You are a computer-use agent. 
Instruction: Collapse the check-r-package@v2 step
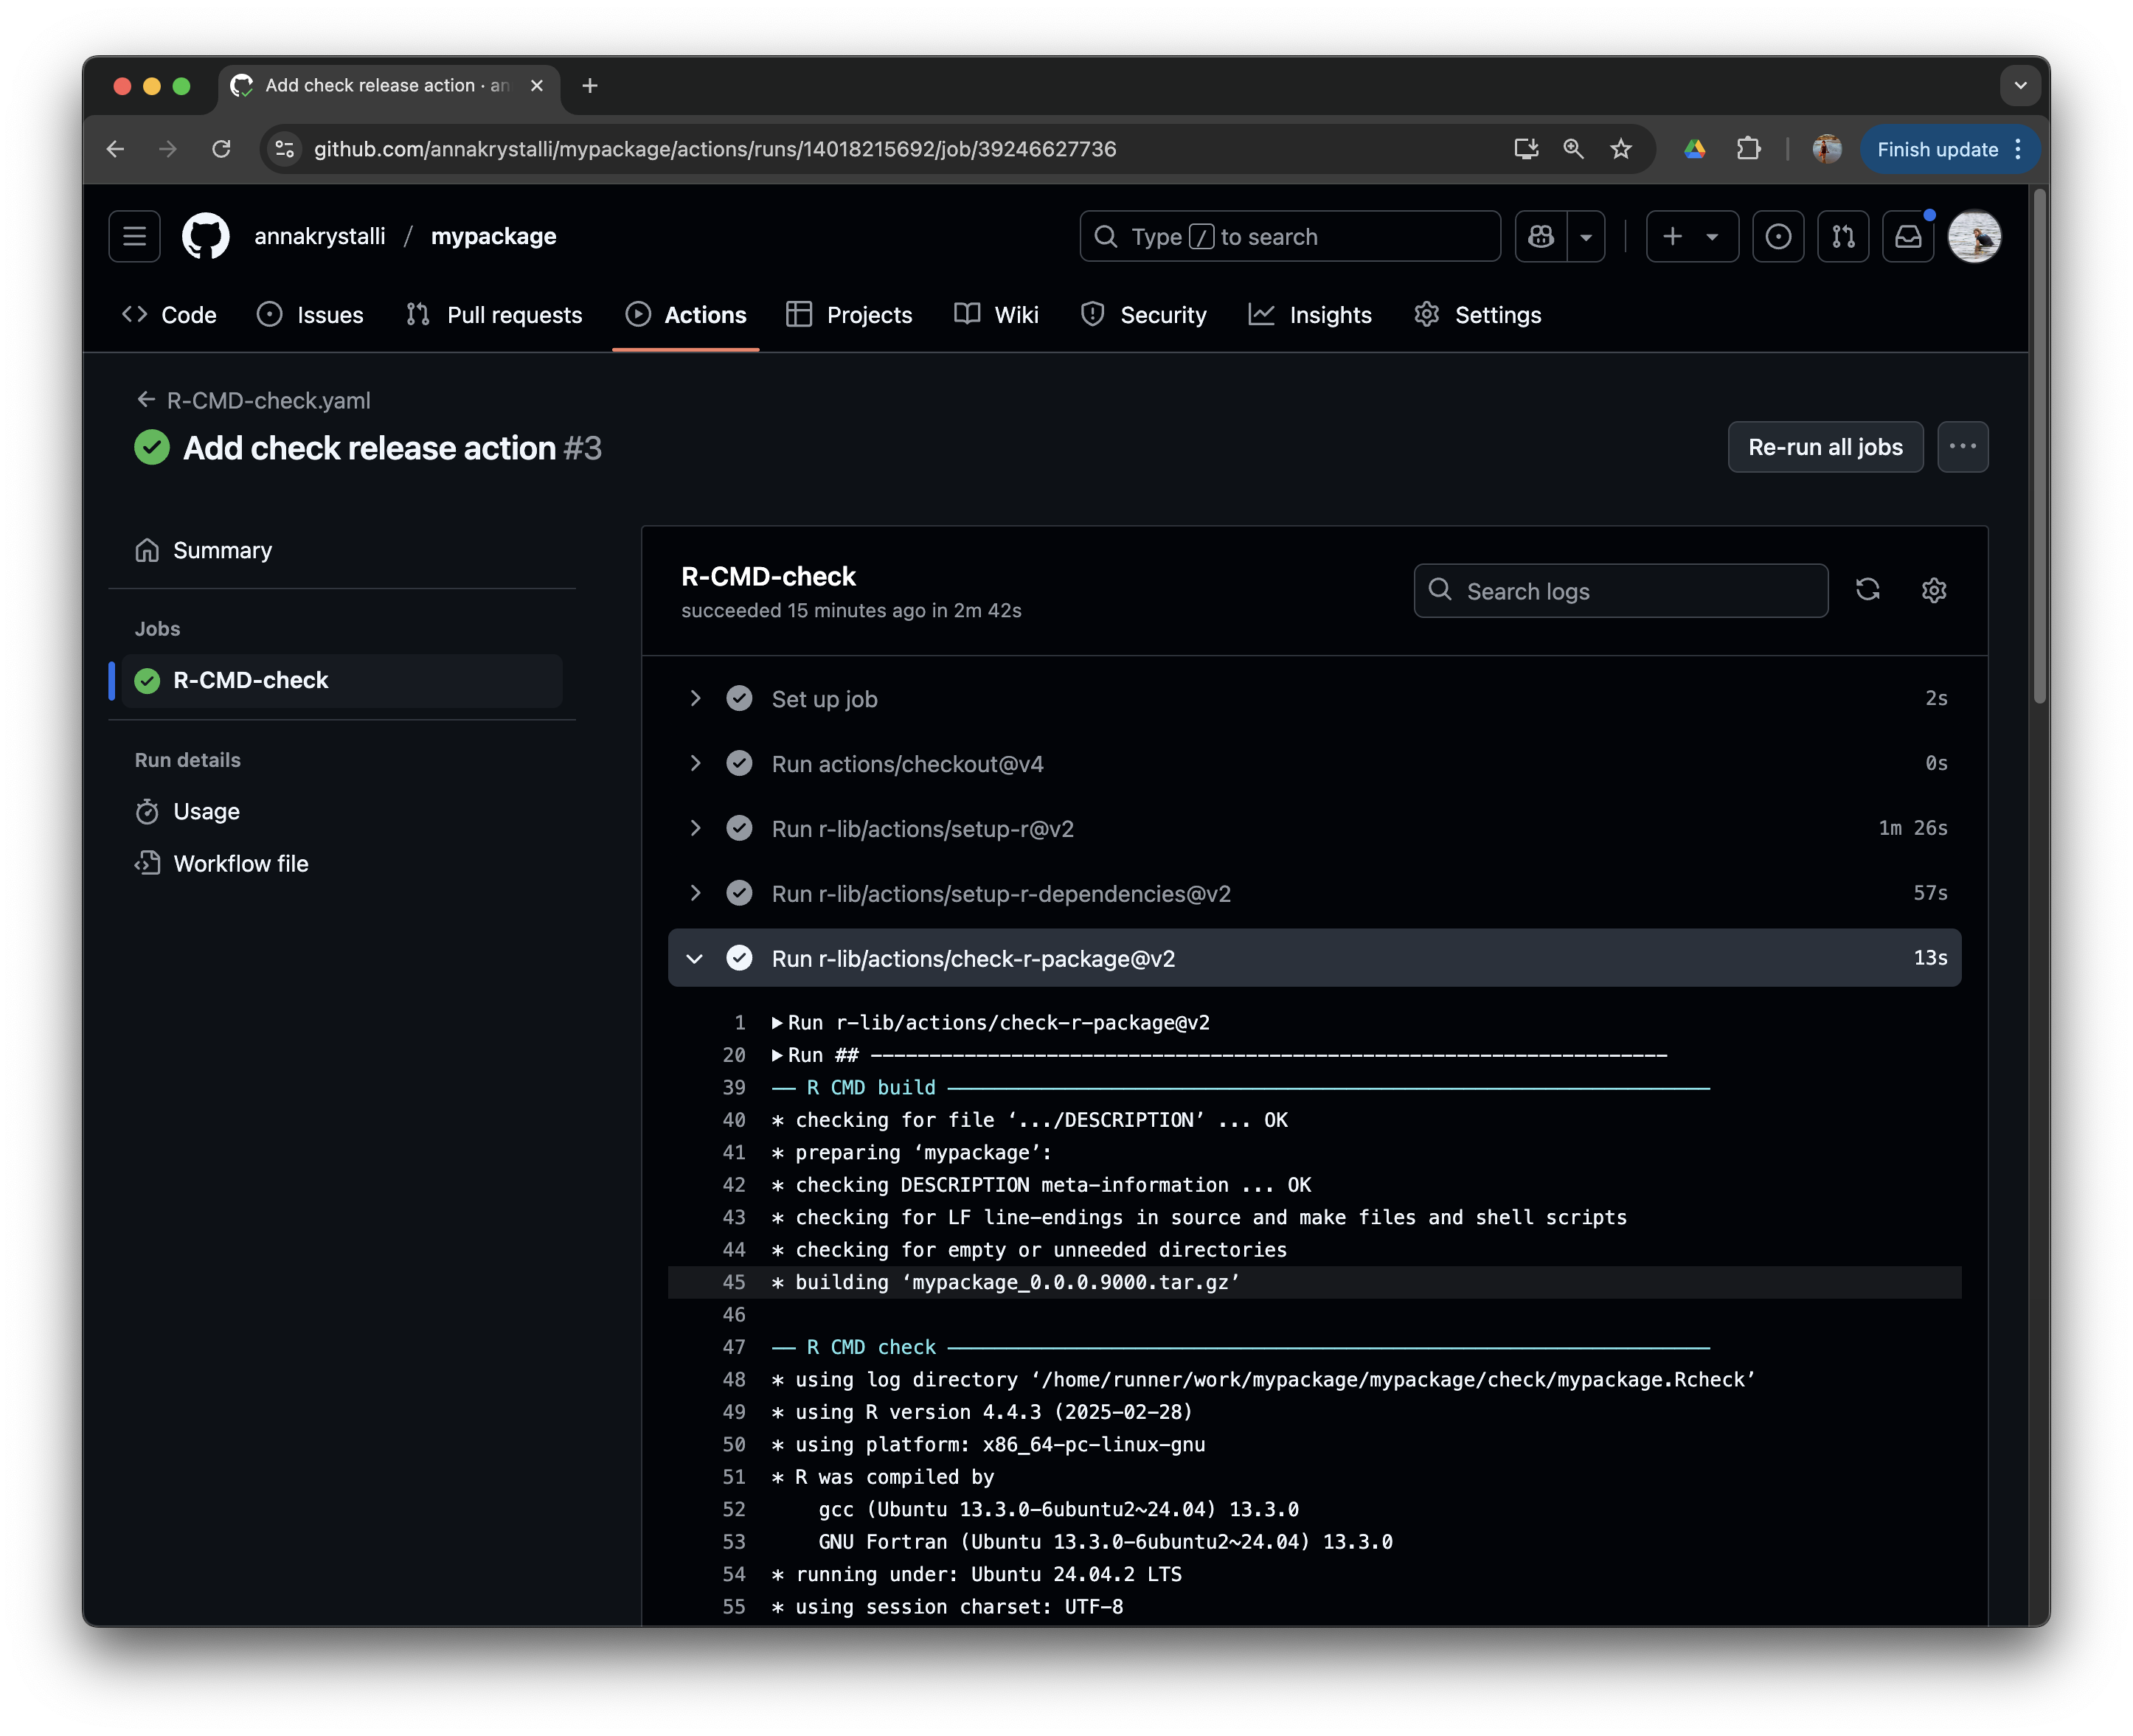[x=1314, y=958]
